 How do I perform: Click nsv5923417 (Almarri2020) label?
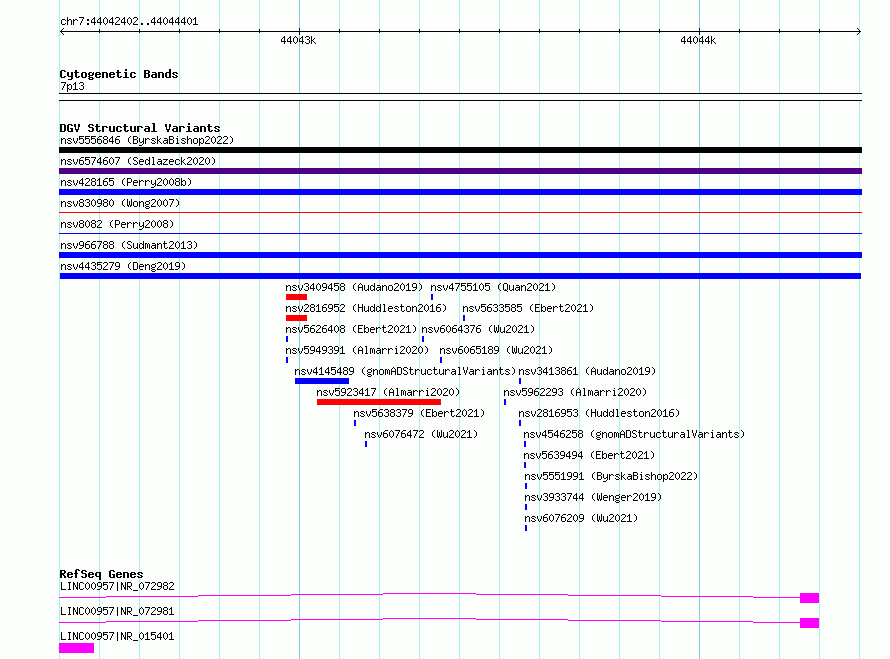[x=388, y=392]
